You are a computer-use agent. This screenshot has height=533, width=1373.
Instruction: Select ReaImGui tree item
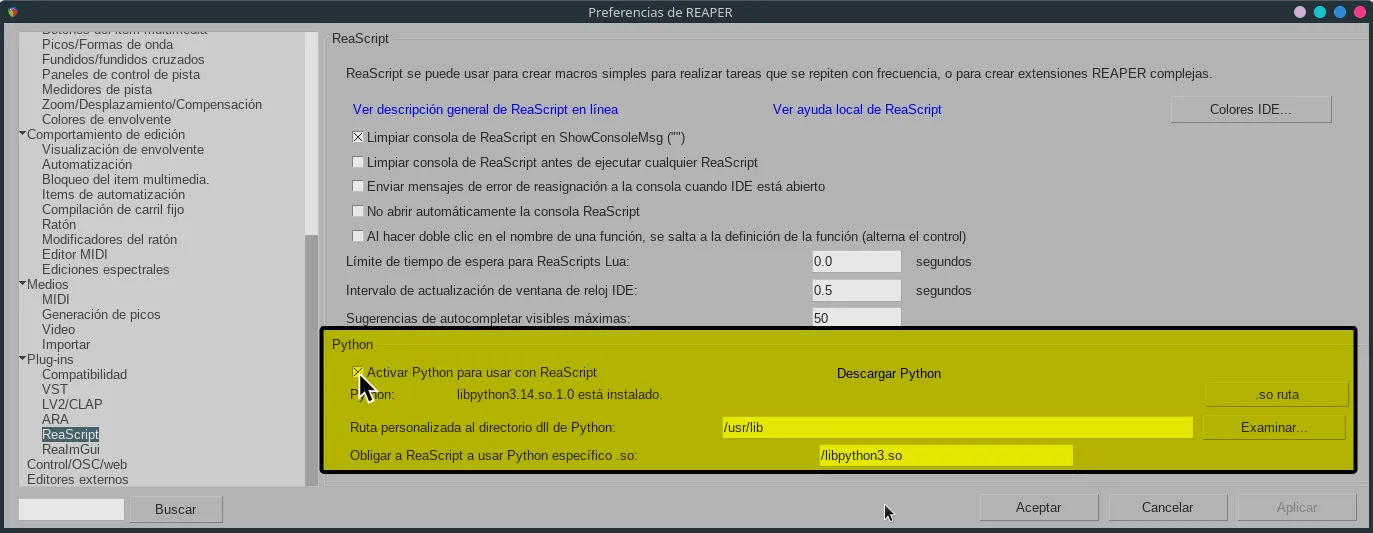pyautogui.click(x=71, y=450)
